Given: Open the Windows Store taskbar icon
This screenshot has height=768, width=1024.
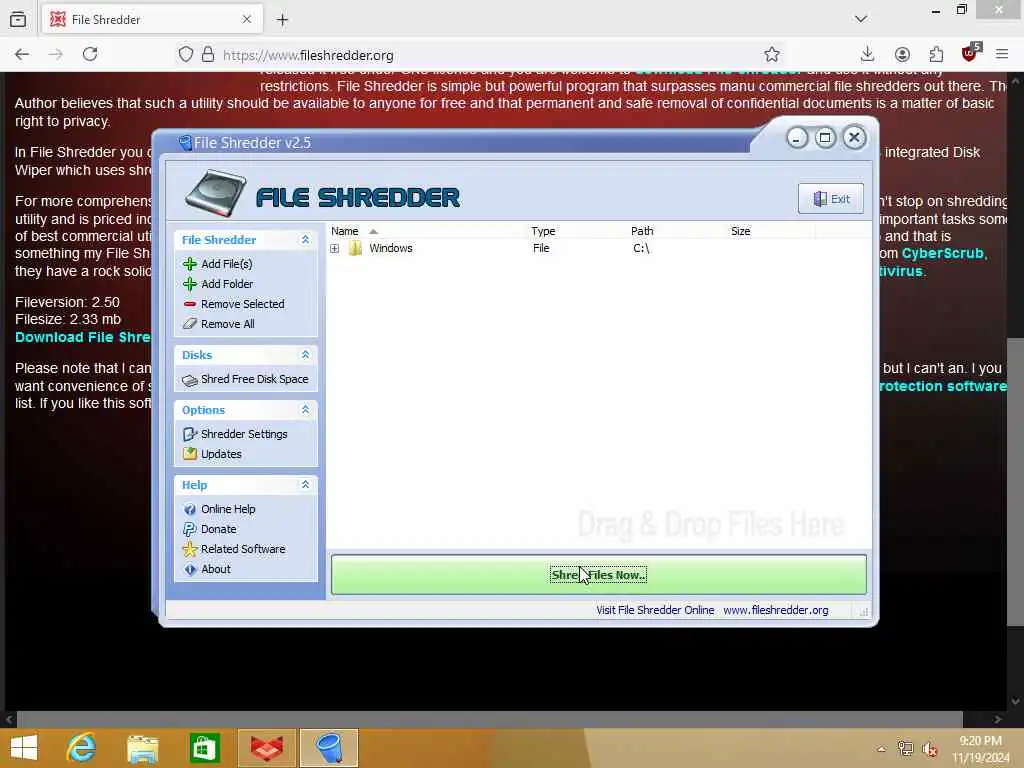Looking at the screenshot, I should 204,748.
